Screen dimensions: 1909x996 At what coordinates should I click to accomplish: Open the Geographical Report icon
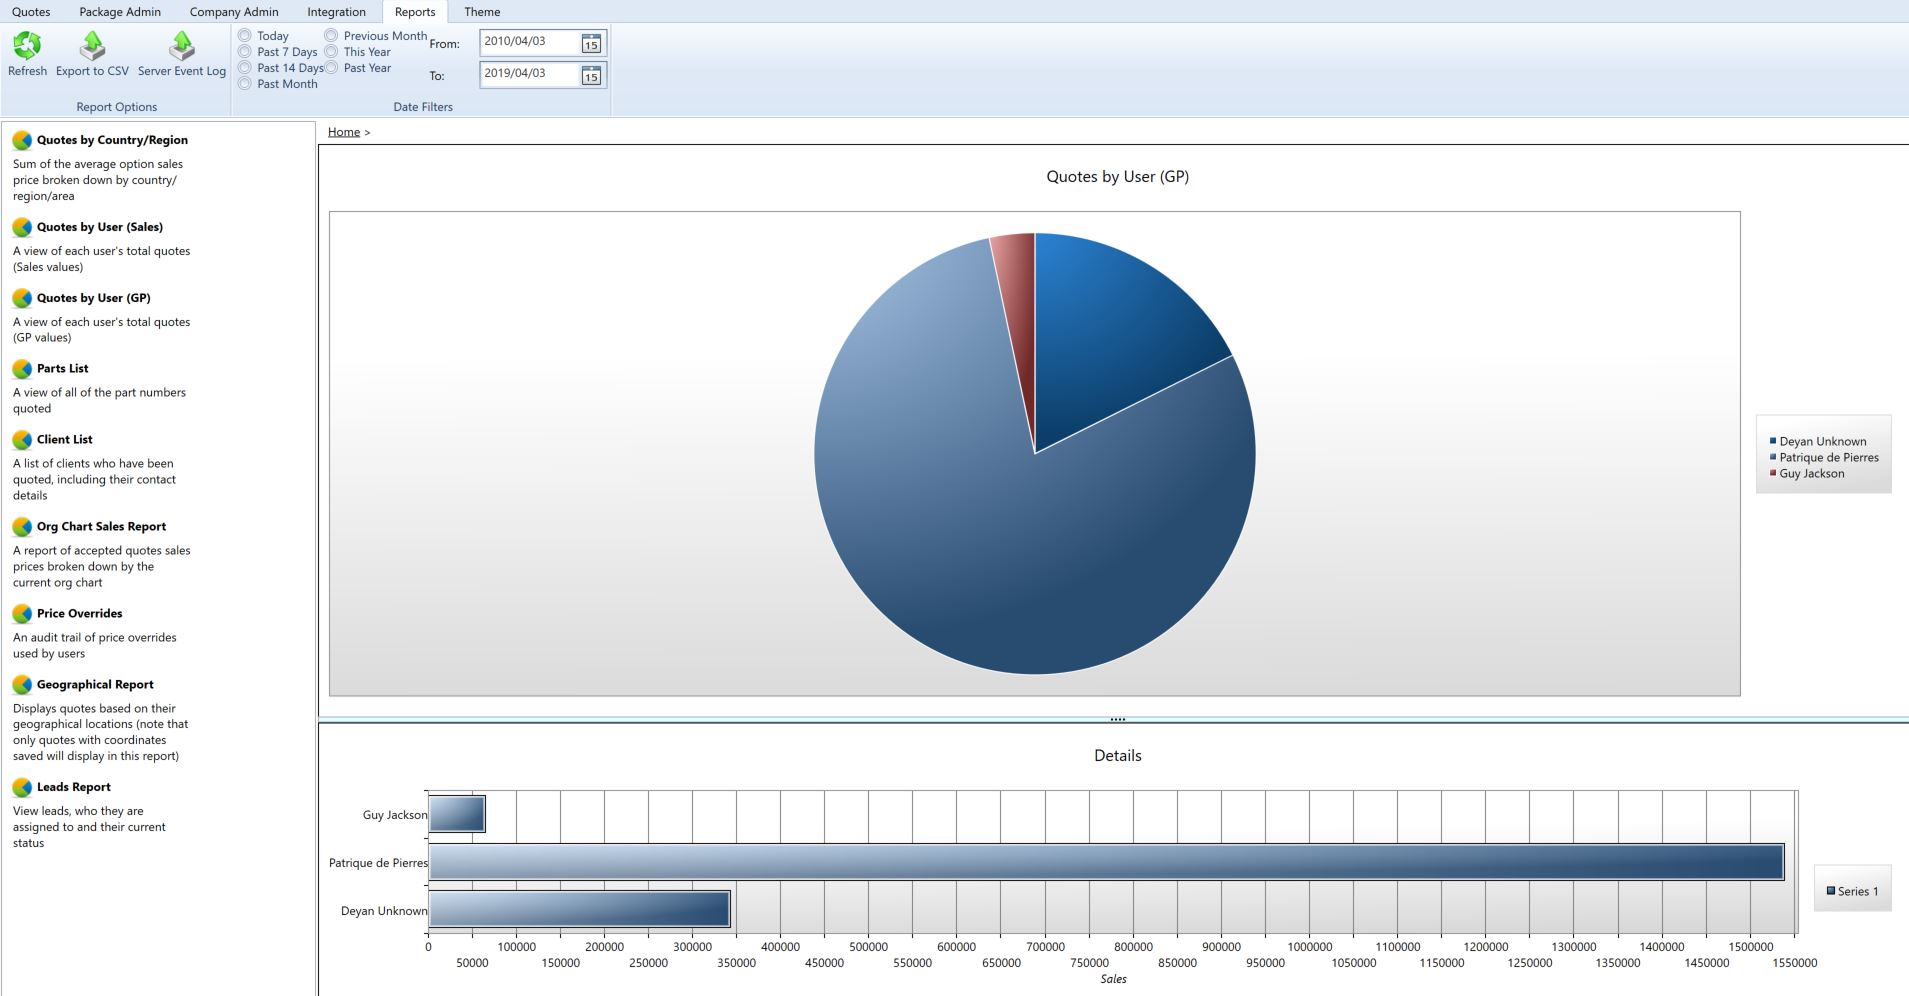22,685
